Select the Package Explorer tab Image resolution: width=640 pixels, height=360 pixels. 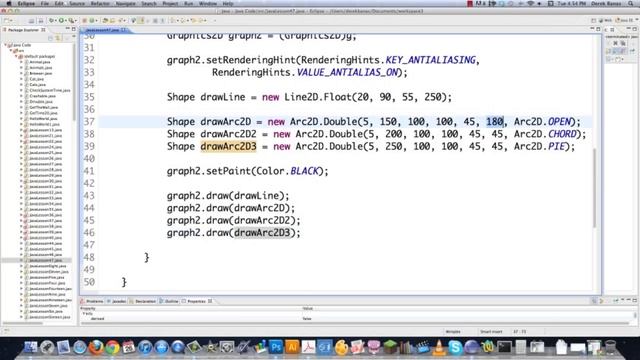click(23, 30)
